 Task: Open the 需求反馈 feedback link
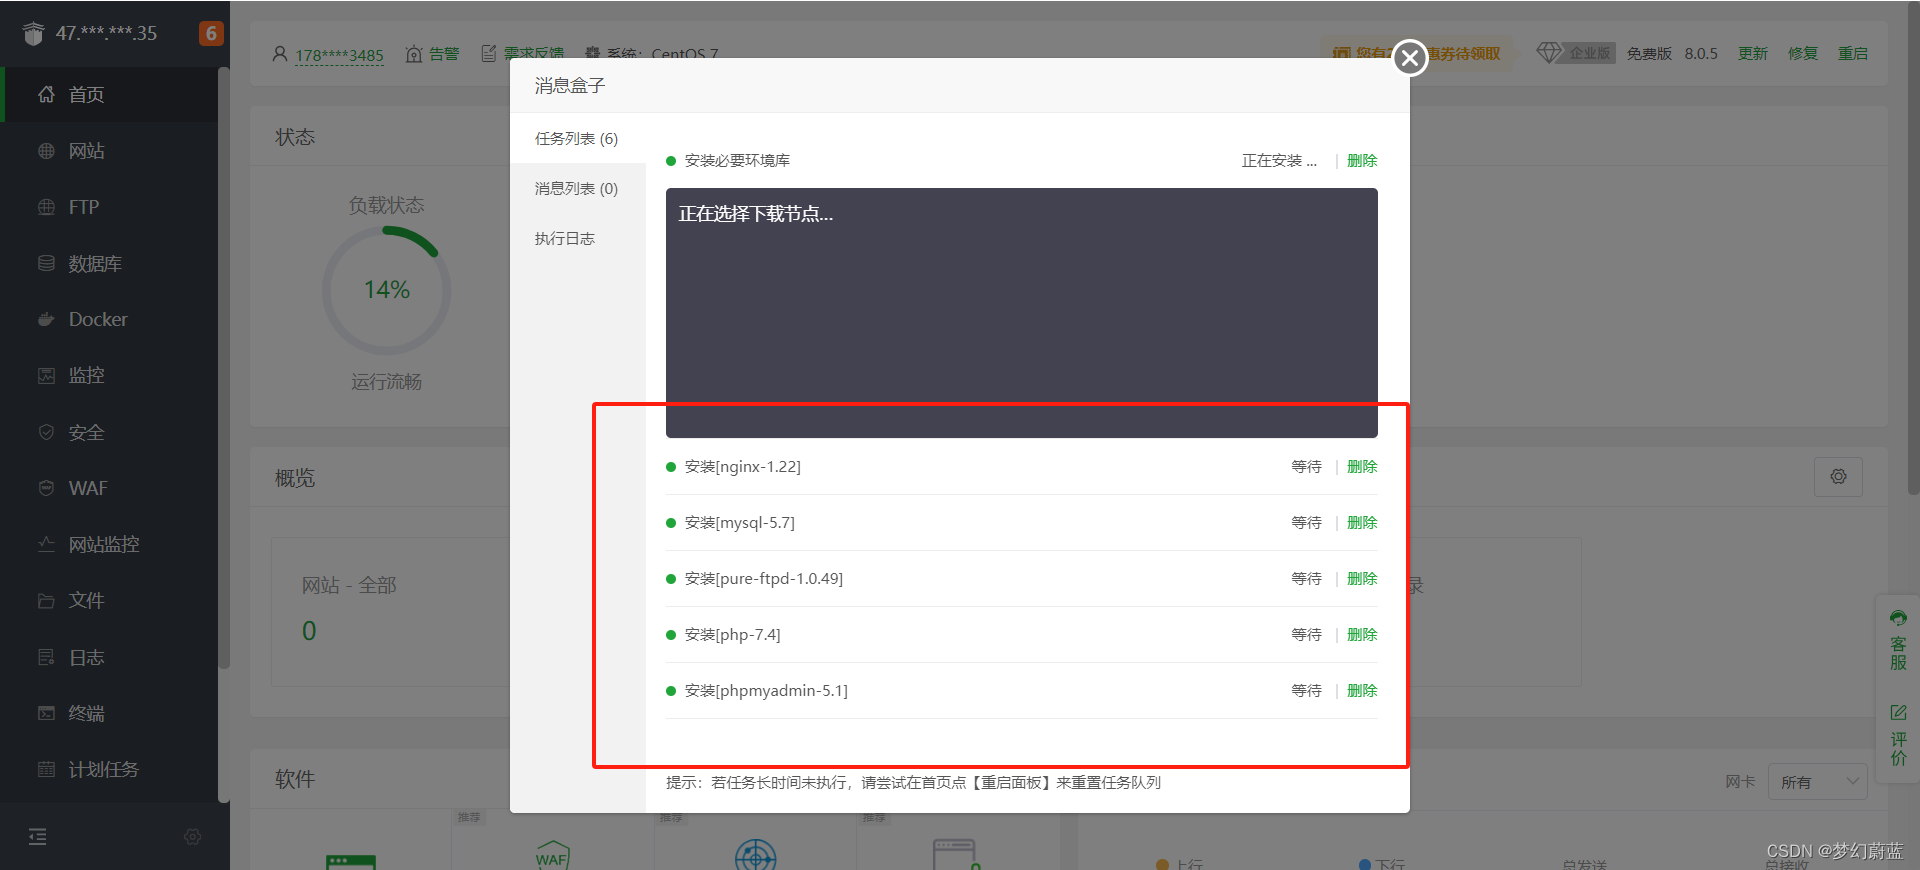tap(522, 54)
